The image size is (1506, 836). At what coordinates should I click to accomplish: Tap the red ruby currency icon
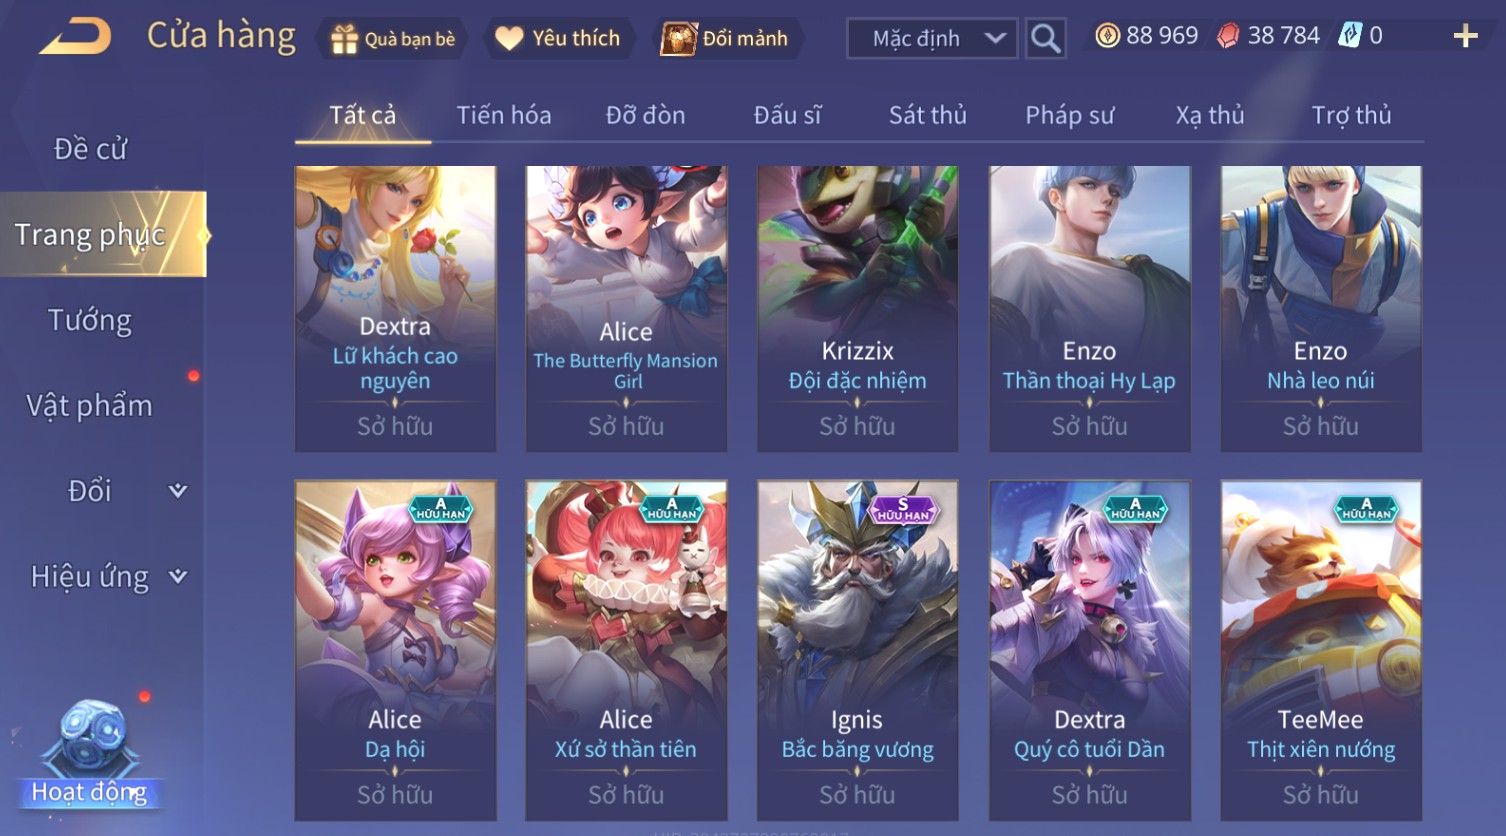click(1228, 37)
